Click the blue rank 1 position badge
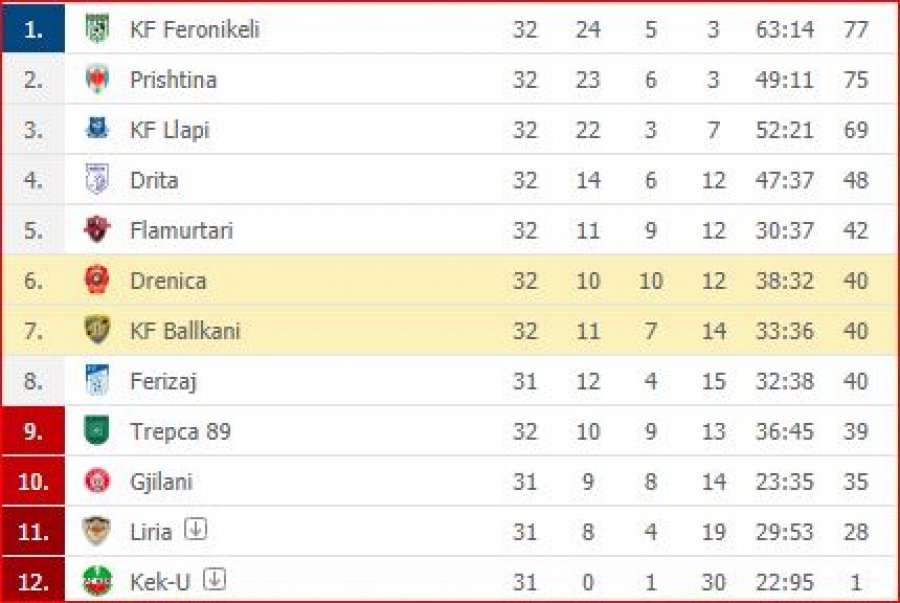The image size is (900, 603). pyautogui.click(x=33, y=28)
